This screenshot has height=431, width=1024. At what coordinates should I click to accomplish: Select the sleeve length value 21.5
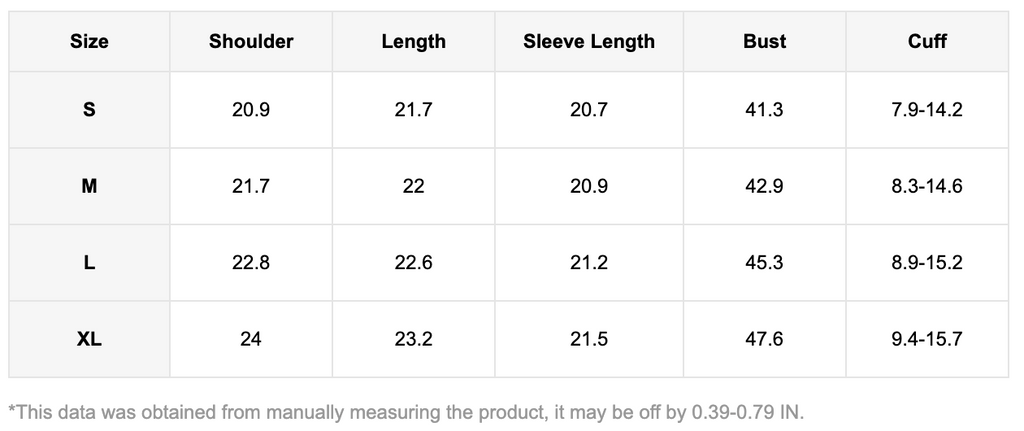tap(588, 339)
